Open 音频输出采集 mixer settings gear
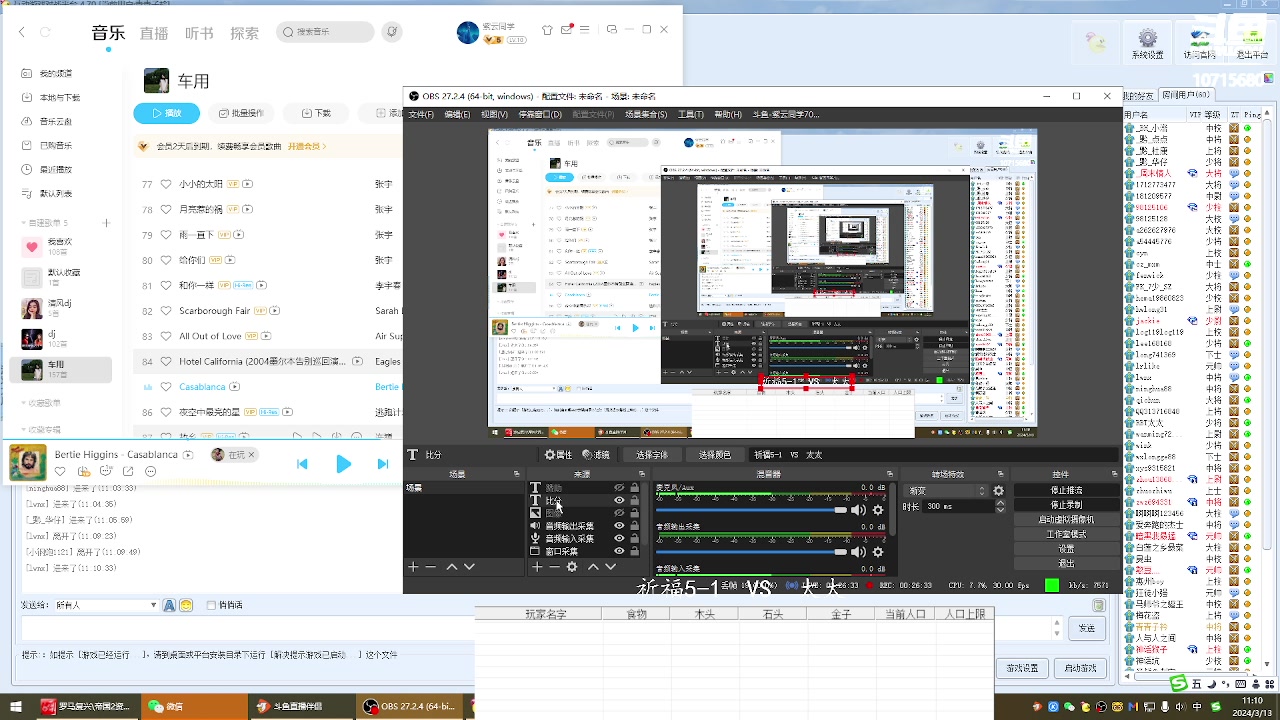Viewport: 1280px width, 720px height. point(878,551)
